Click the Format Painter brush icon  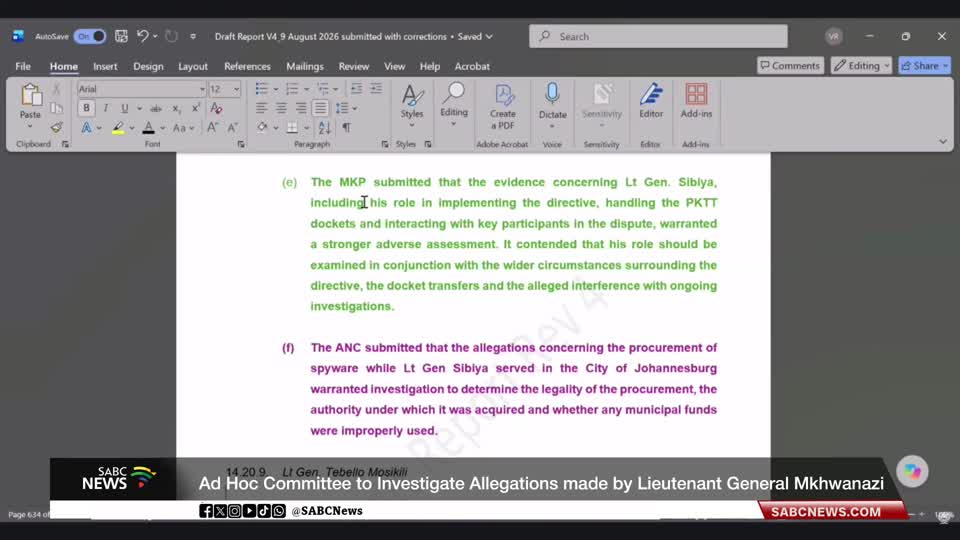(x=56, y=127)
